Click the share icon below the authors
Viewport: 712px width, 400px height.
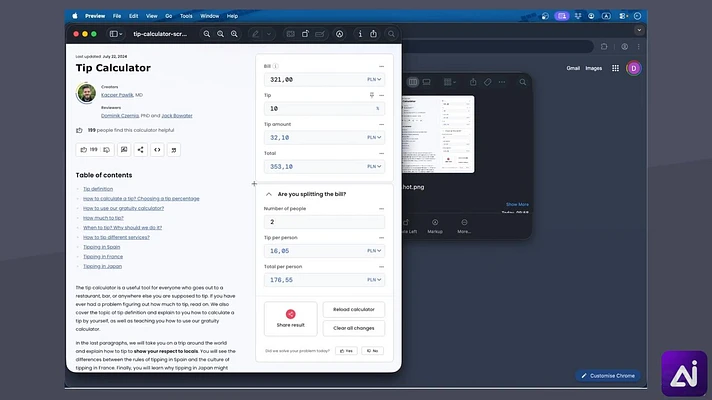coord(141,149)
